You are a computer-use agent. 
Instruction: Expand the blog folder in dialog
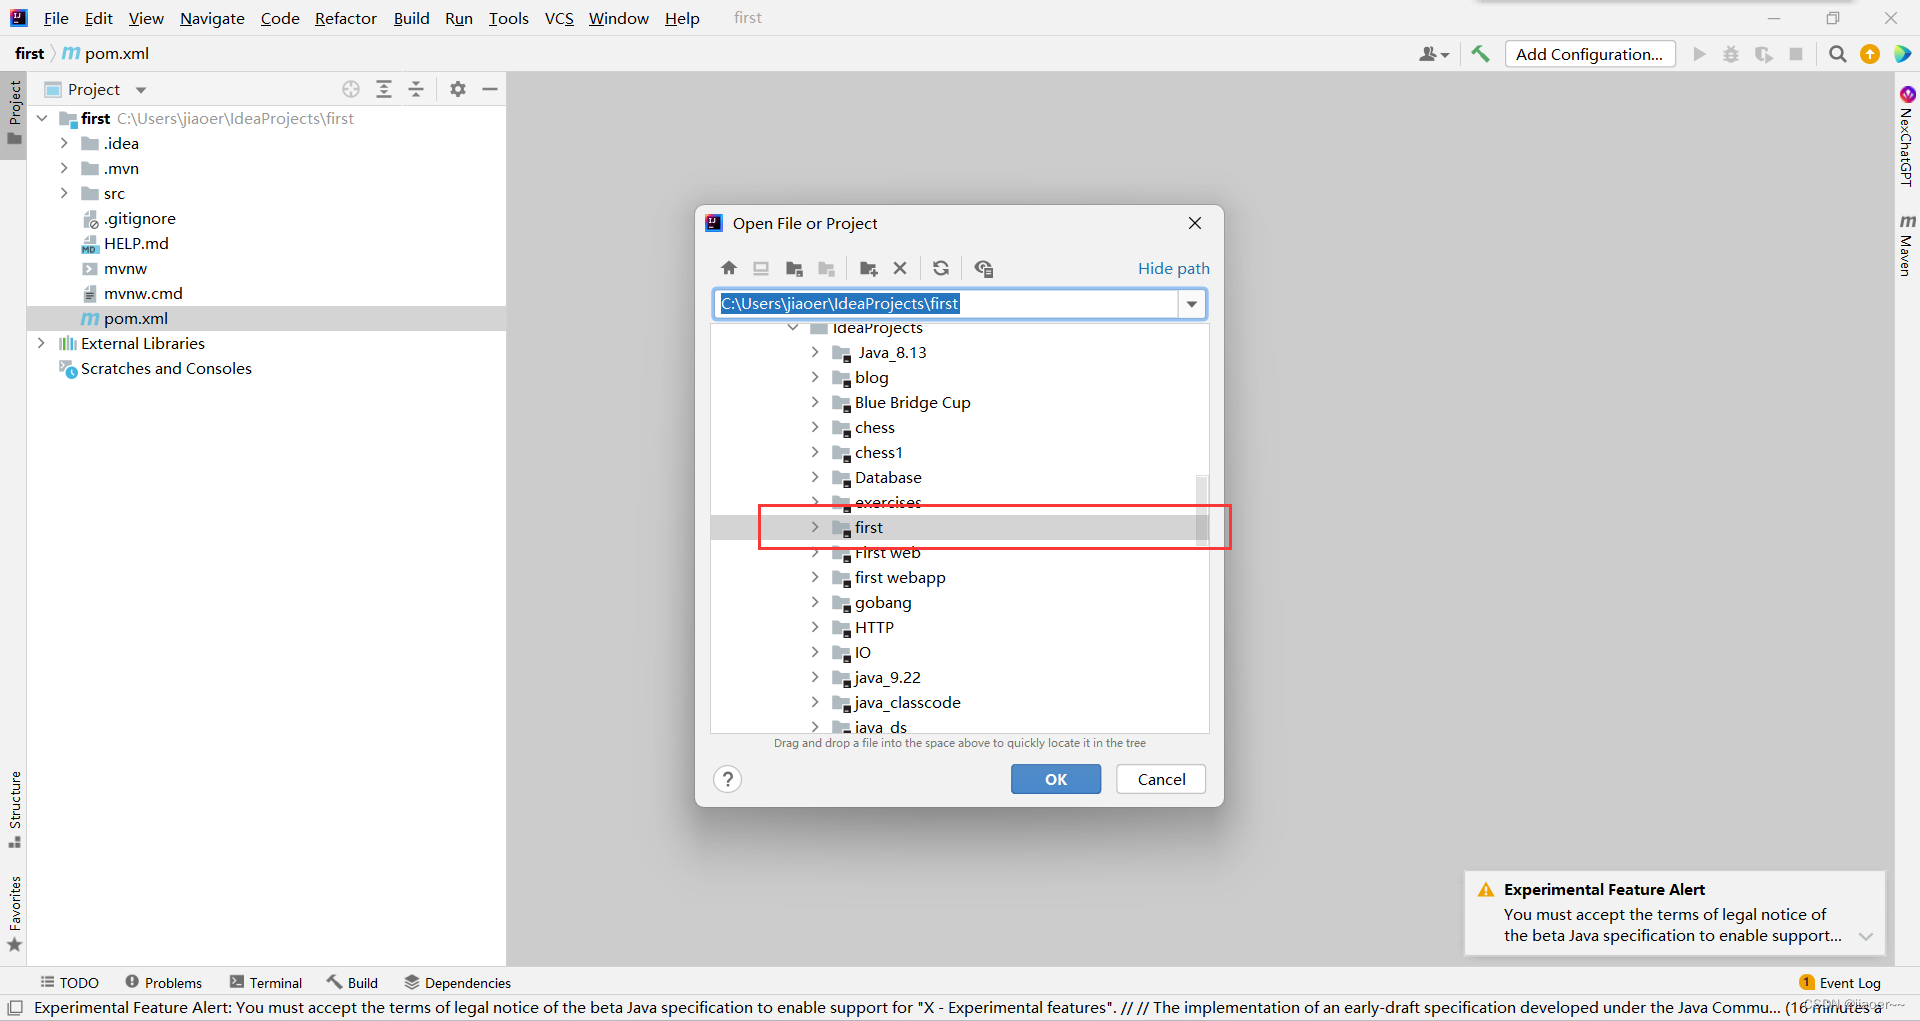tap(815, 377)
